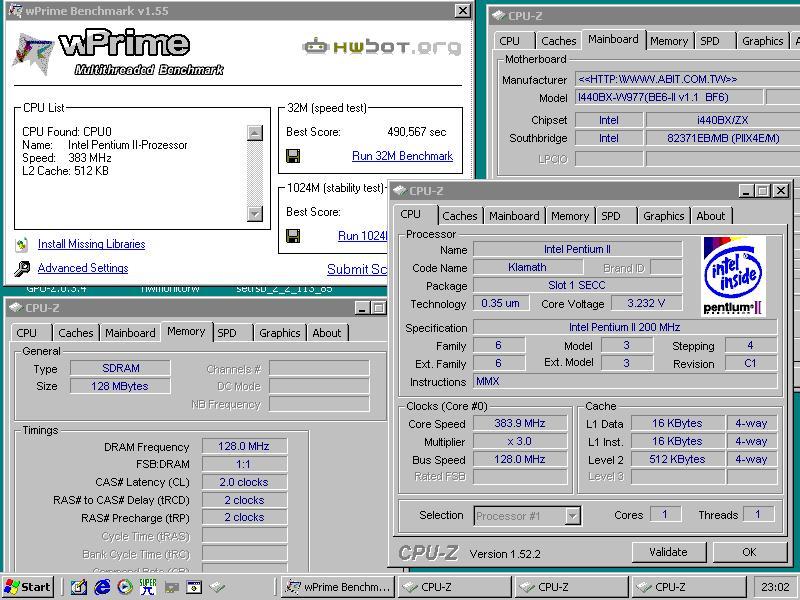This screenshot has height=600, width=800.
Task: Click the Core Voltage value 3.232 V
Action: (646, 304)
